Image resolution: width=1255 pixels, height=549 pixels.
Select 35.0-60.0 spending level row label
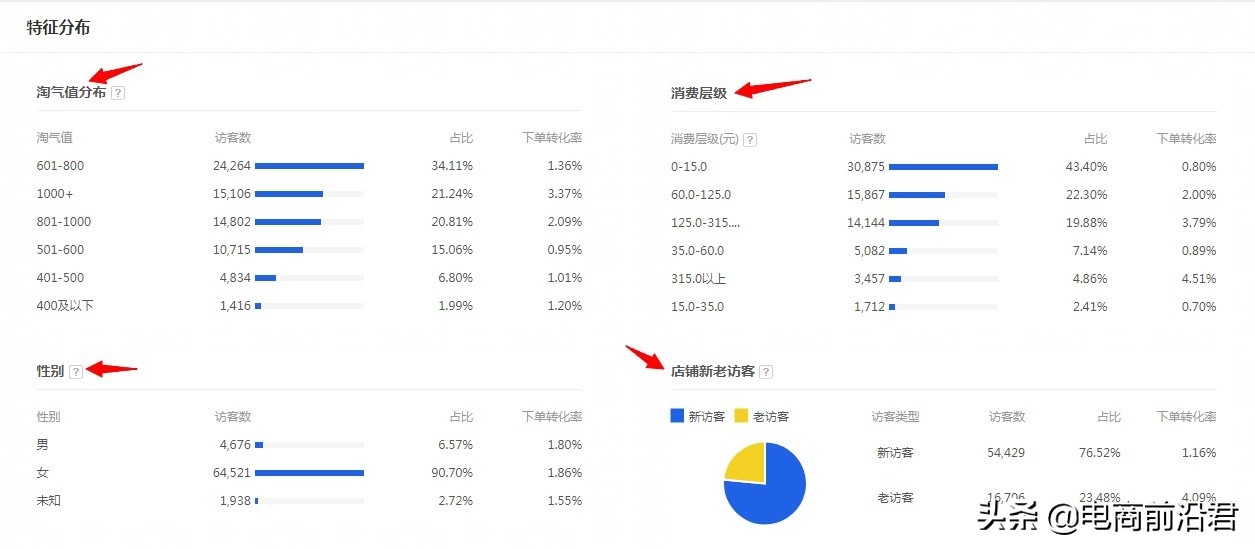click(x=697, y=251)
